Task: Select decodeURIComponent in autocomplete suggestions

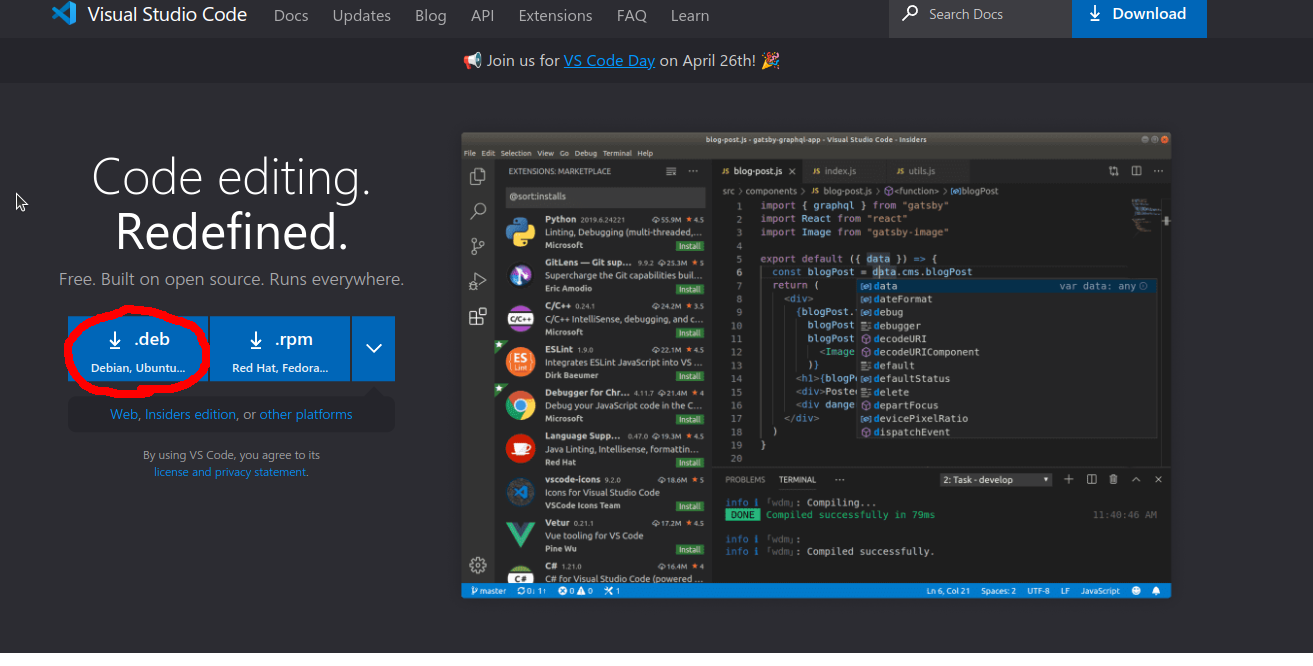Action: (x=926, y=352)
